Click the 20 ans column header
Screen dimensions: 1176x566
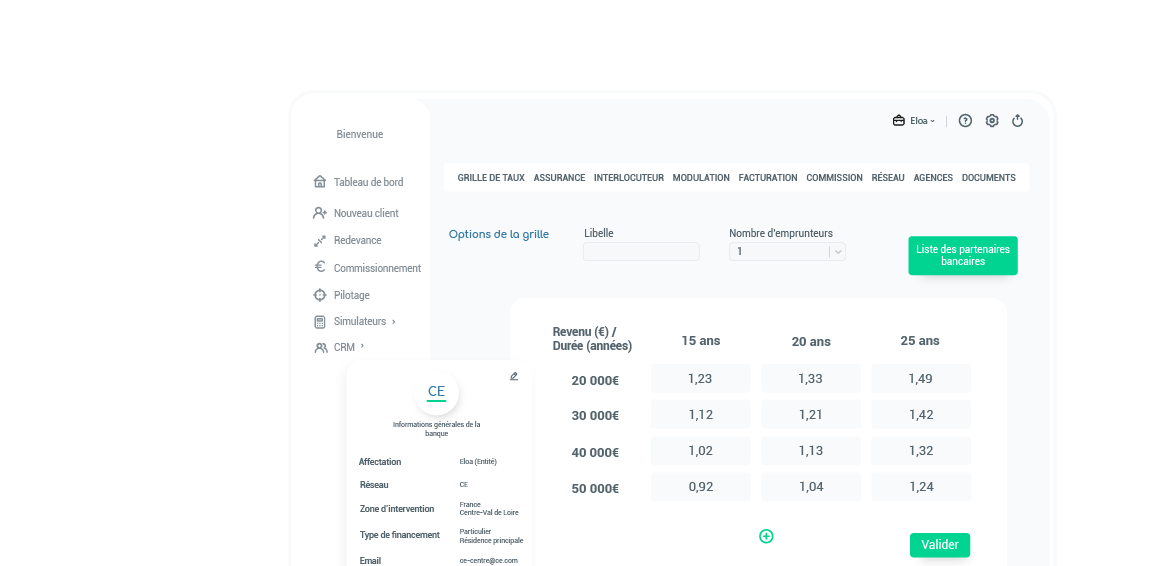pos(811,342)
